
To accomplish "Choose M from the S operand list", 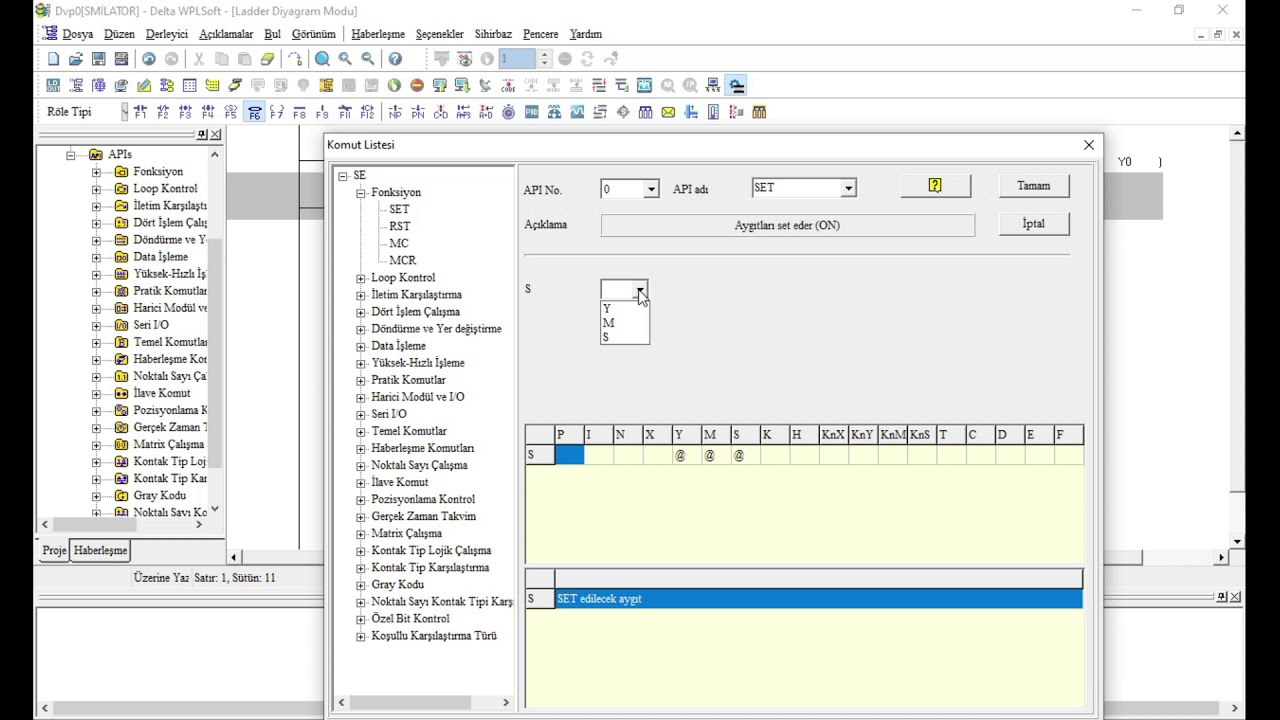I will pyautogui.click(x=609, y=323).
